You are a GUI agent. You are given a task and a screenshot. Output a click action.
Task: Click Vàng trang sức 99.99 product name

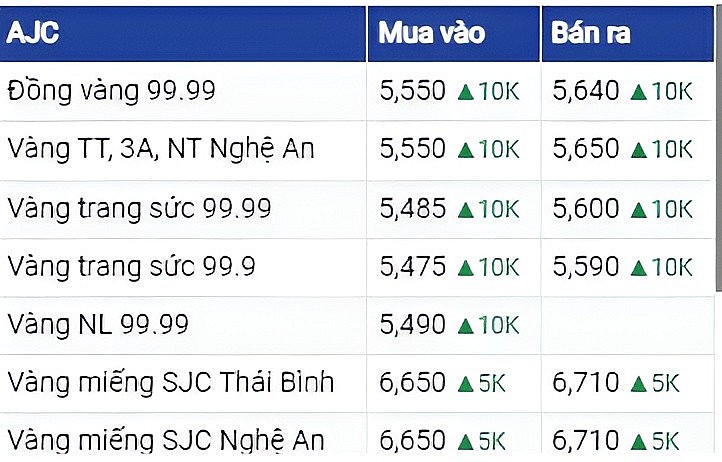[x=139, y=209]
